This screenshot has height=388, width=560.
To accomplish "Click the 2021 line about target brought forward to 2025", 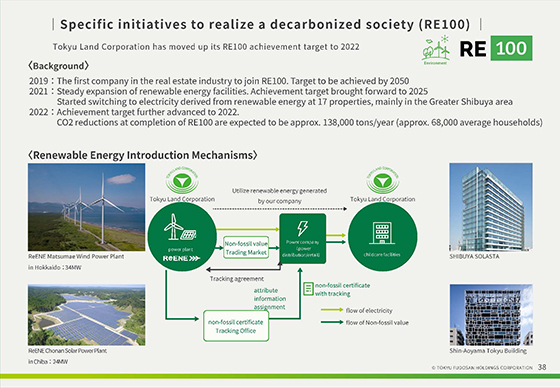I will [229, 91].
